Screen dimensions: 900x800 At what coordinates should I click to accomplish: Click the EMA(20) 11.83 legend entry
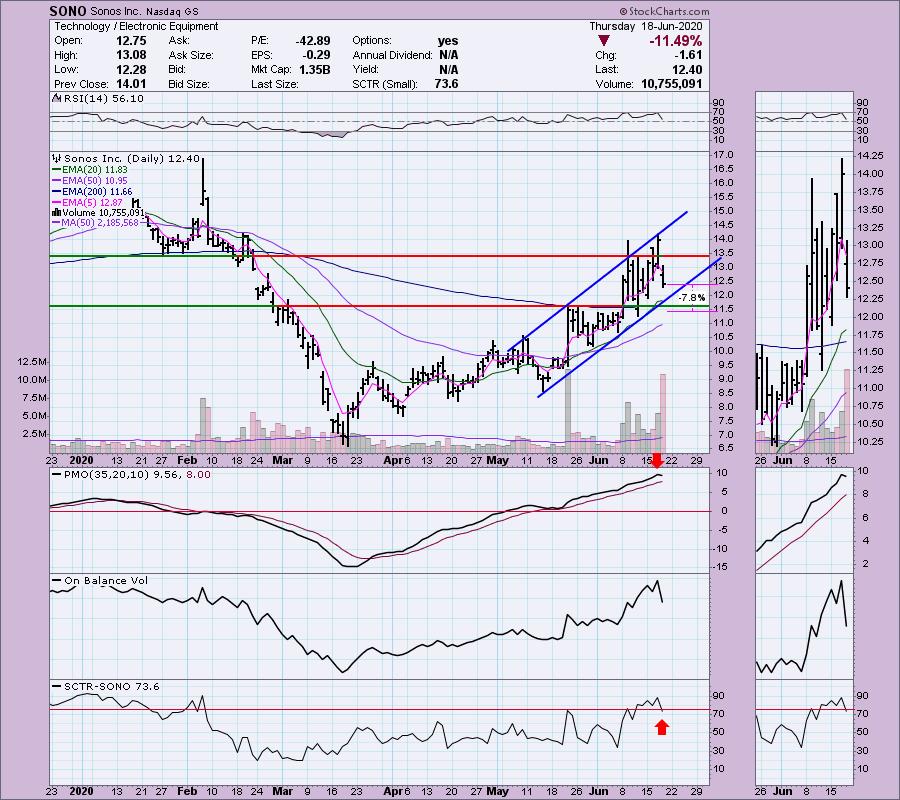pyautogui.click(x=90, y=170)
